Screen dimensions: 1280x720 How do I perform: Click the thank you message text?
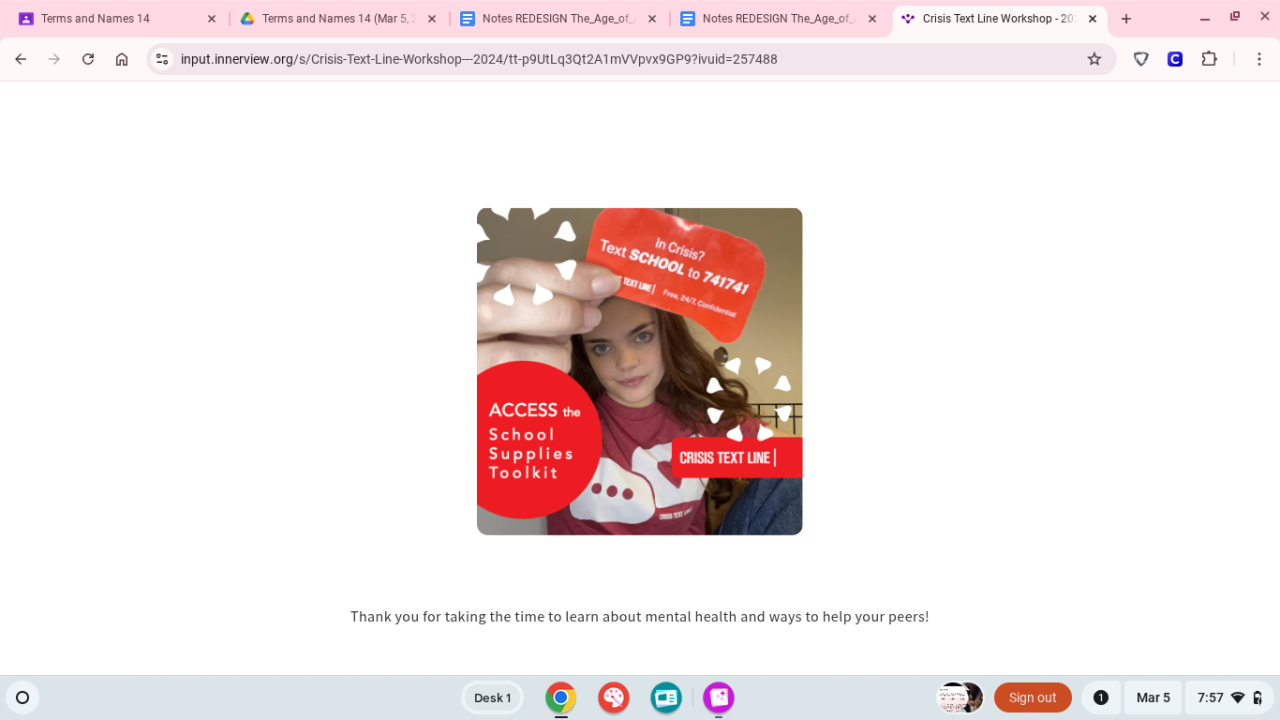pos(640,616)
